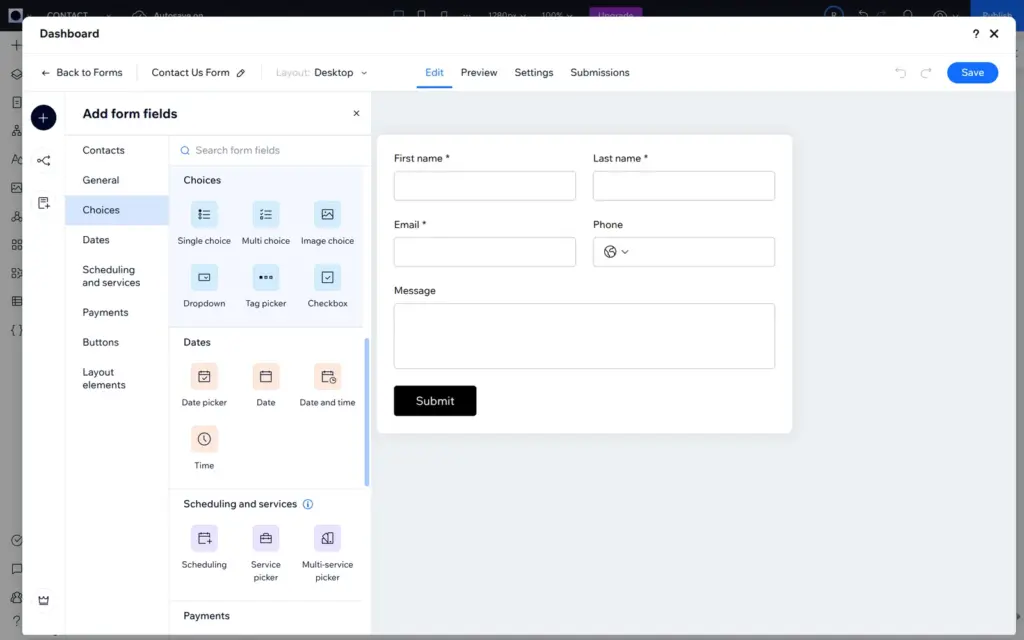Click the pencil to rename Contact Us Form

coord(241,73)
